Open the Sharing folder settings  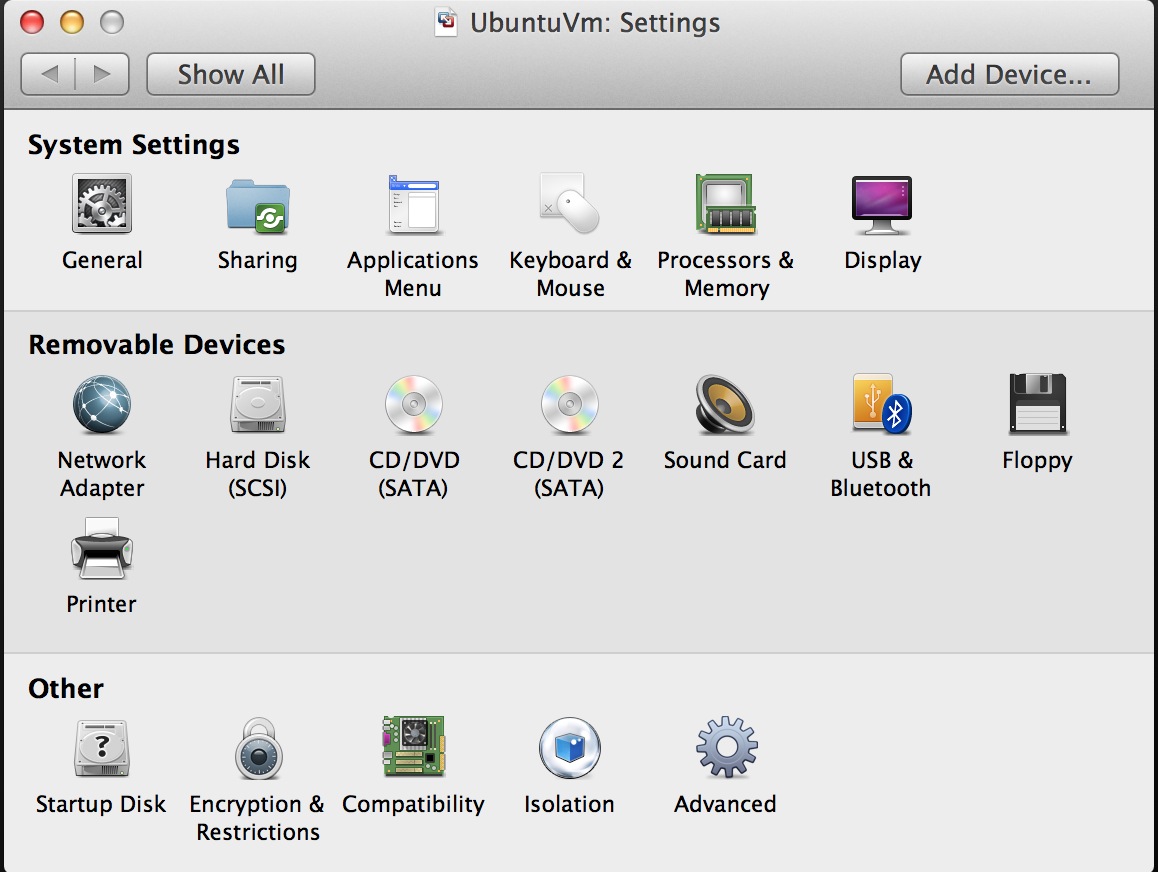point(258,205)
